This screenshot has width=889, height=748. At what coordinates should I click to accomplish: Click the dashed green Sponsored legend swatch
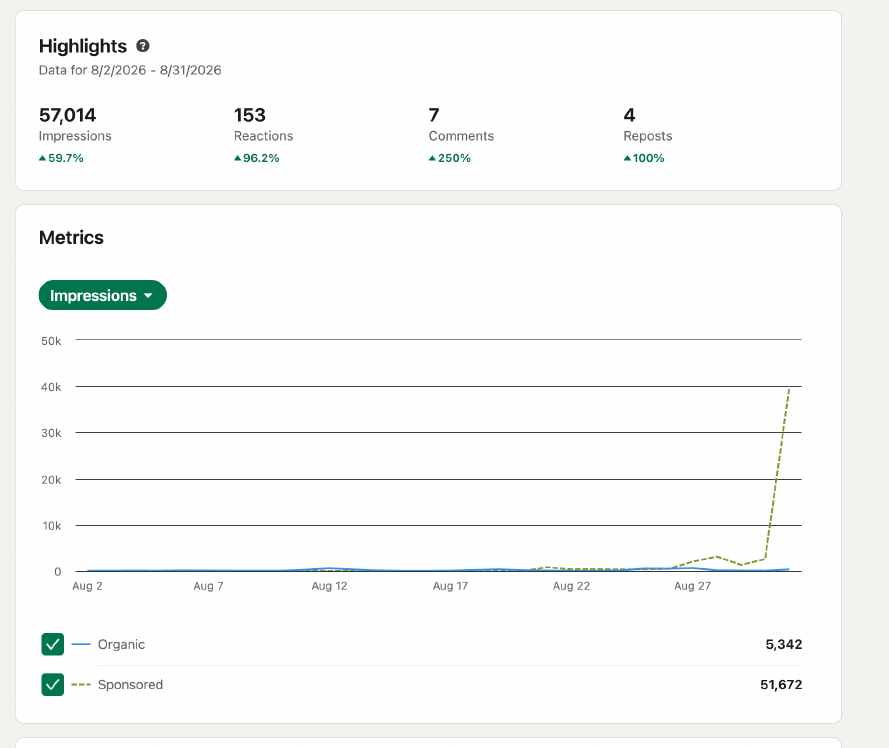click(x=81, y=684)
